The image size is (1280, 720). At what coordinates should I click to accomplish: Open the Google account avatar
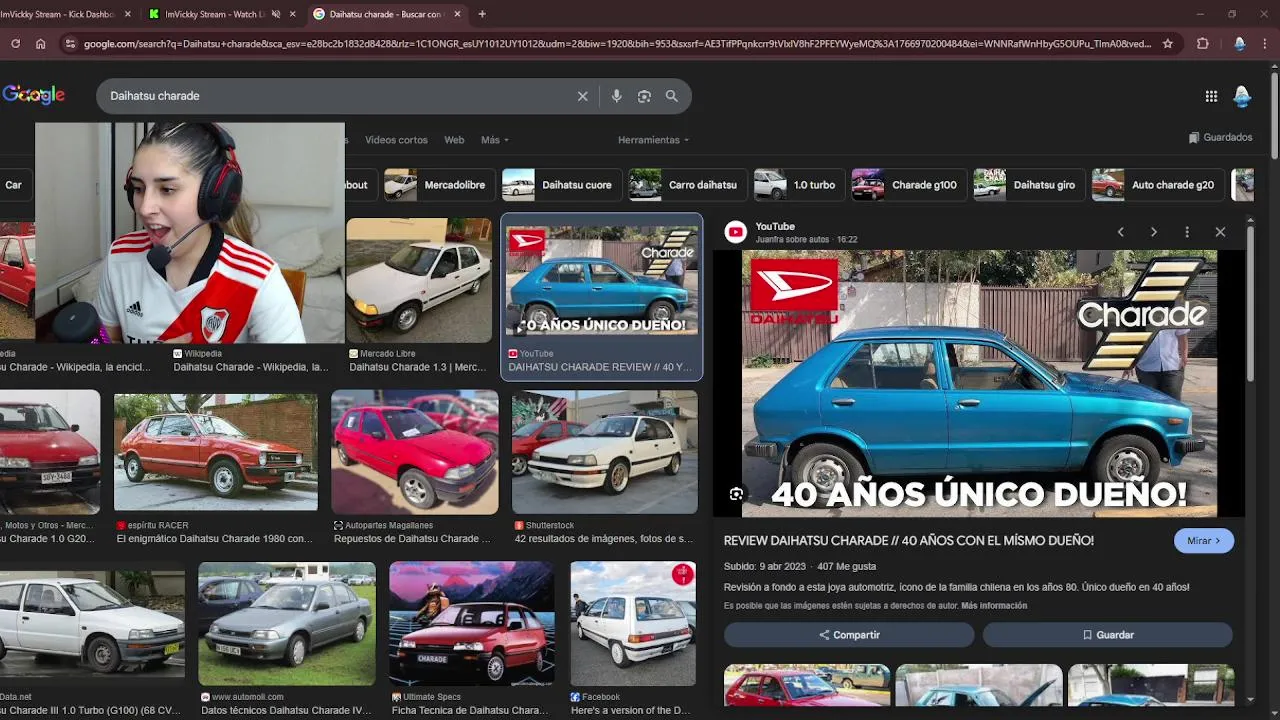[x=1242, y=96]
